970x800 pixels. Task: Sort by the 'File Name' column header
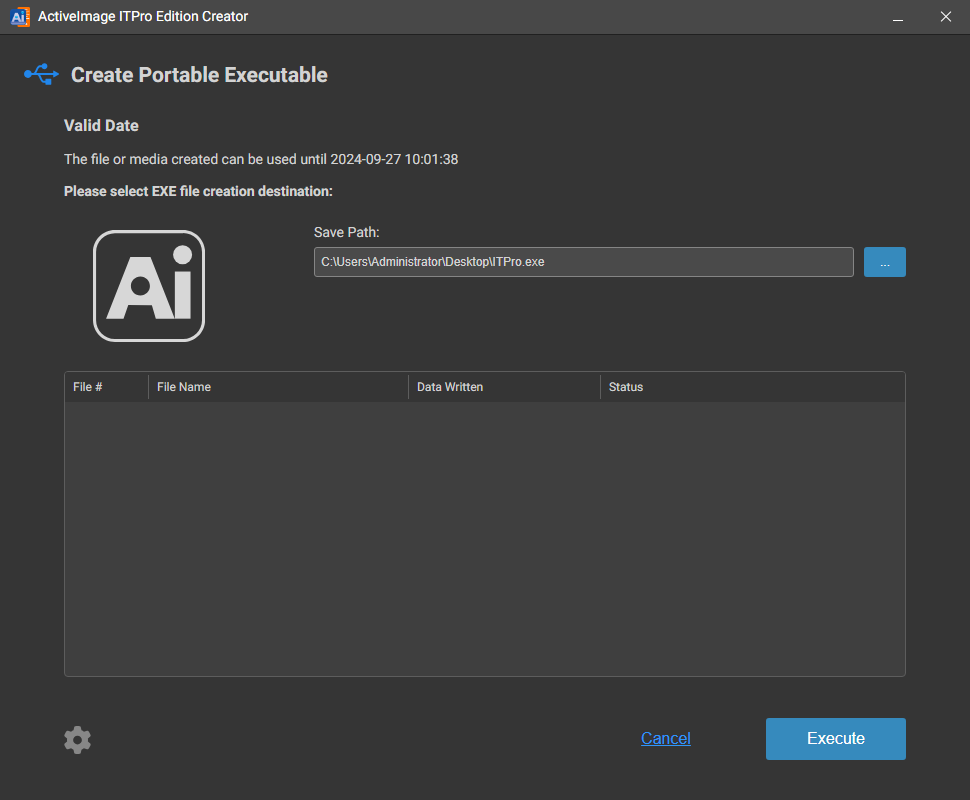[x=184, y=387]
